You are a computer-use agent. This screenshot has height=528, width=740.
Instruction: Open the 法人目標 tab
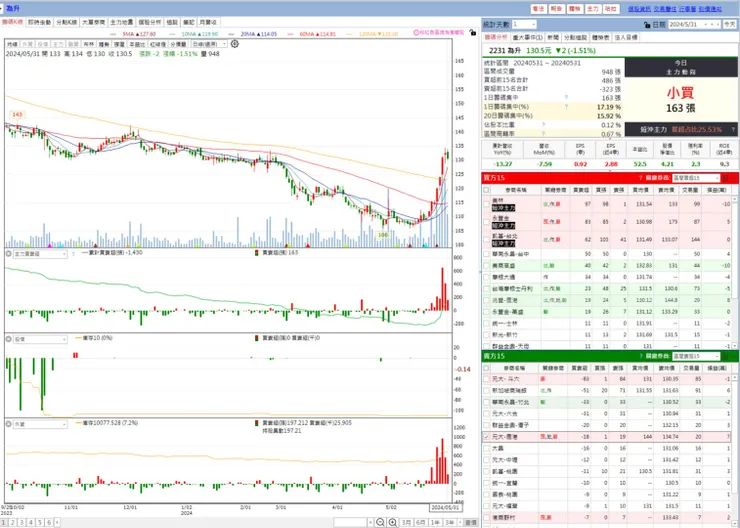pos(625,37)
